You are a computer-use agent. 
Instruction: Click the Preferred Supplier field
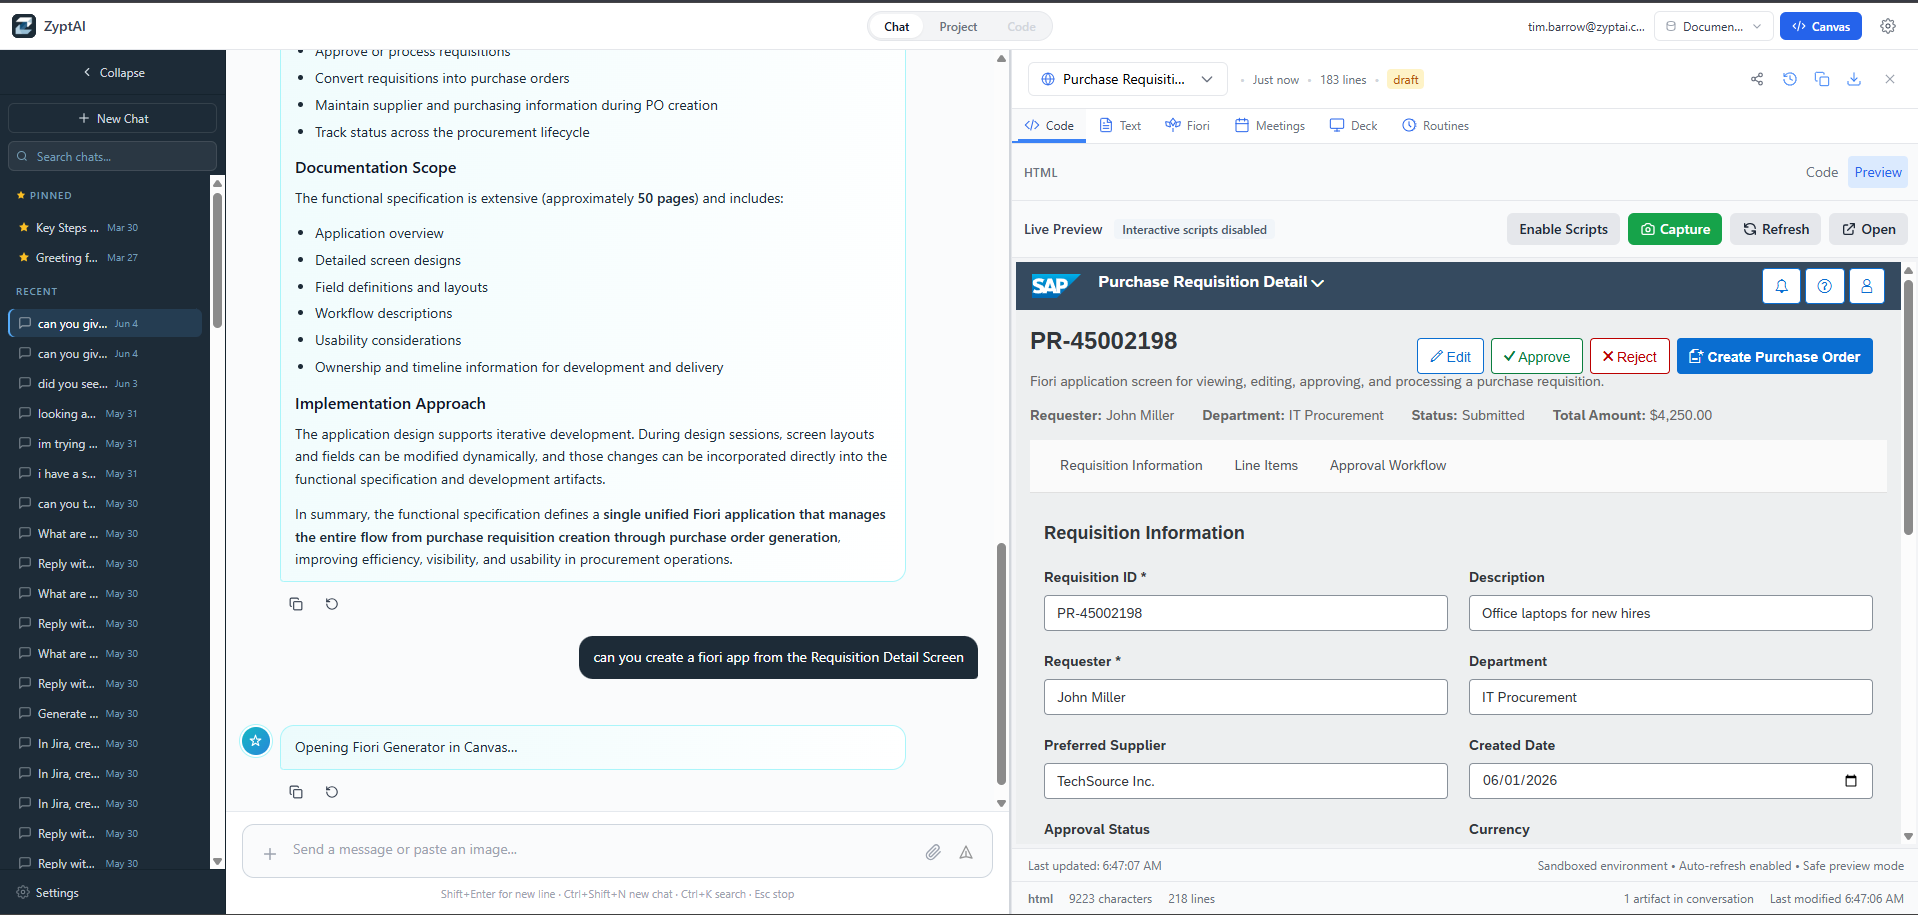(1245, 781)
